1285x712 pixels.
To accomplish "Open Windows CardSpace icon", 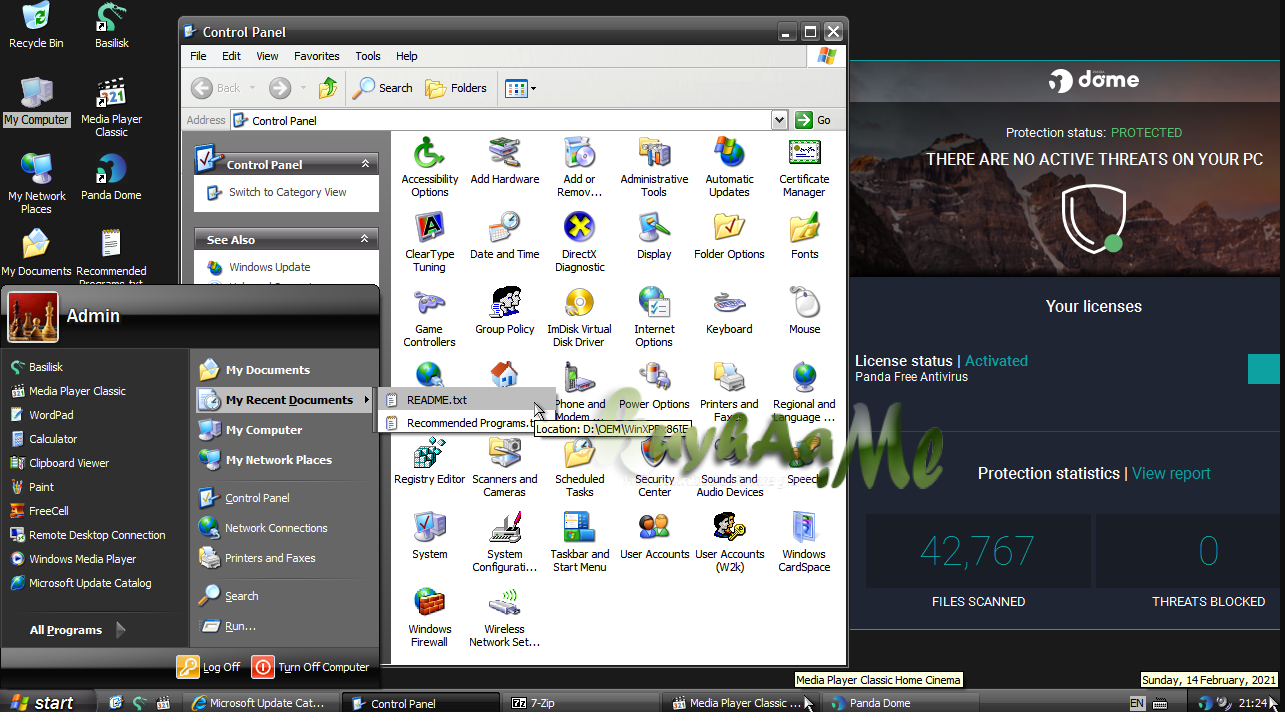I will [804, 542].
